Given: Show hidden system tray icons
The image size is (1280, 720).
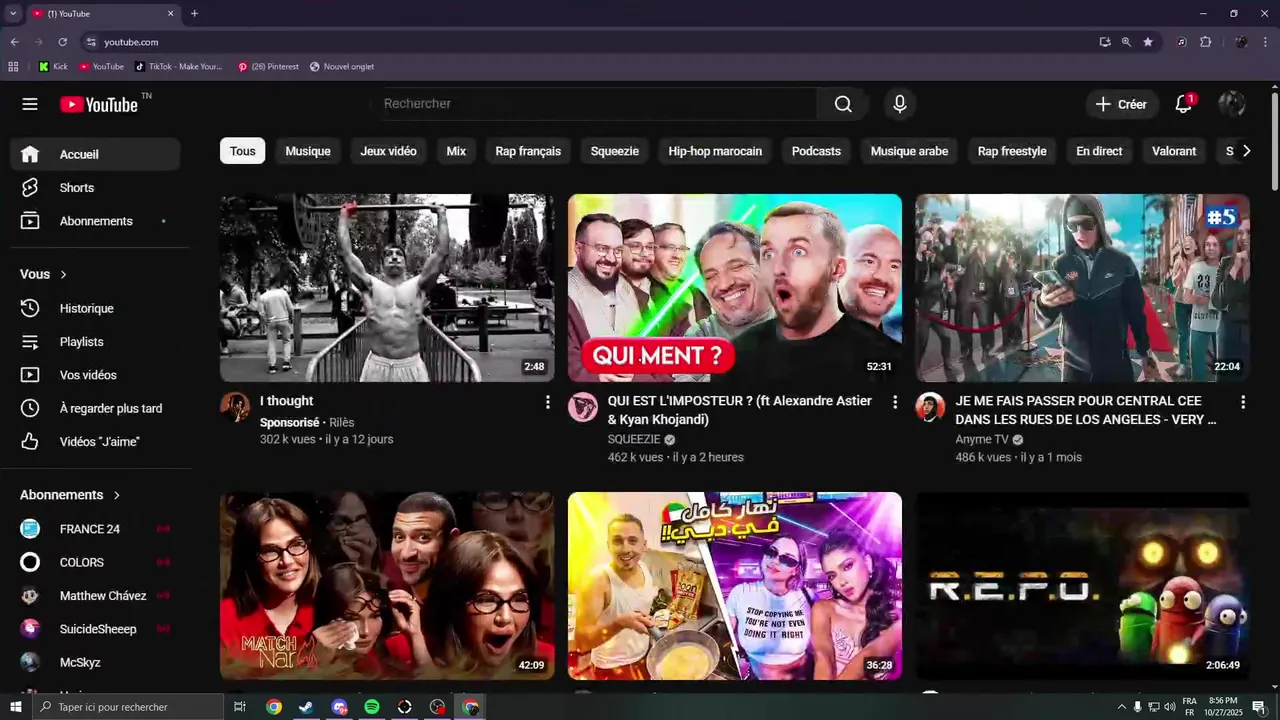Looking at the screenshot, I should click(1121, 707).
